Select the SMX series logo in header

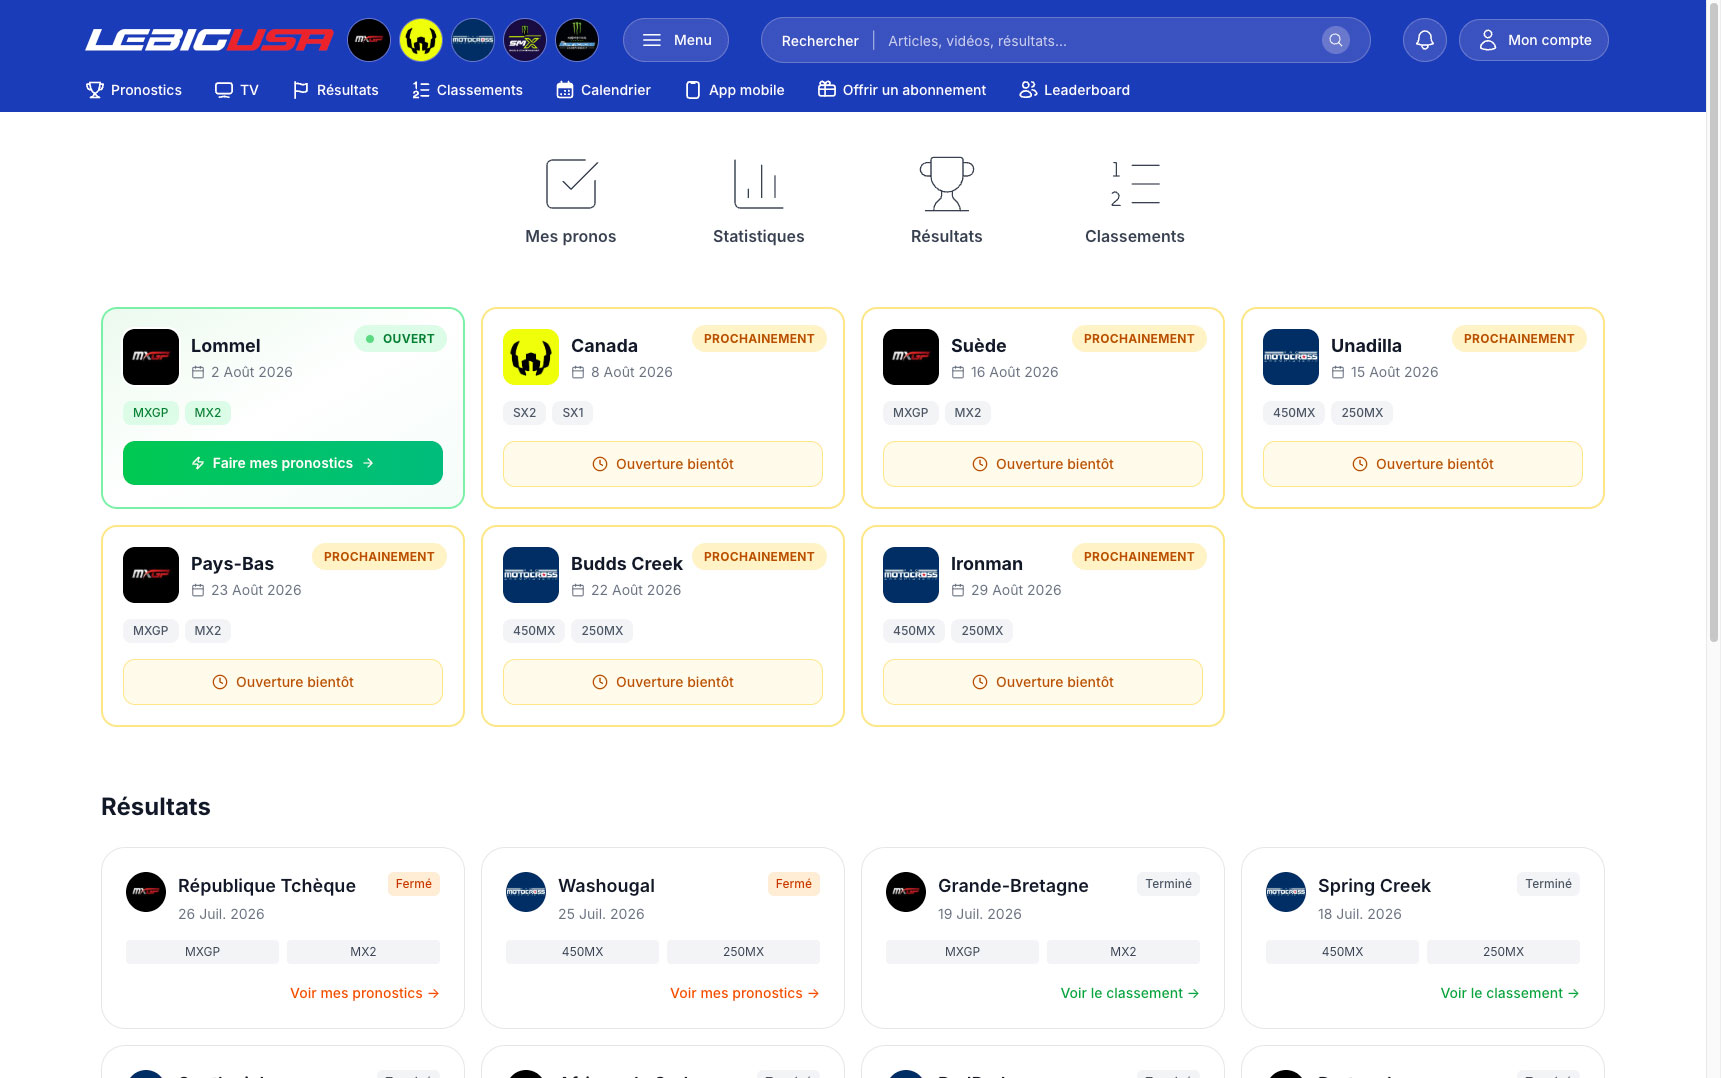click(525, 40)
